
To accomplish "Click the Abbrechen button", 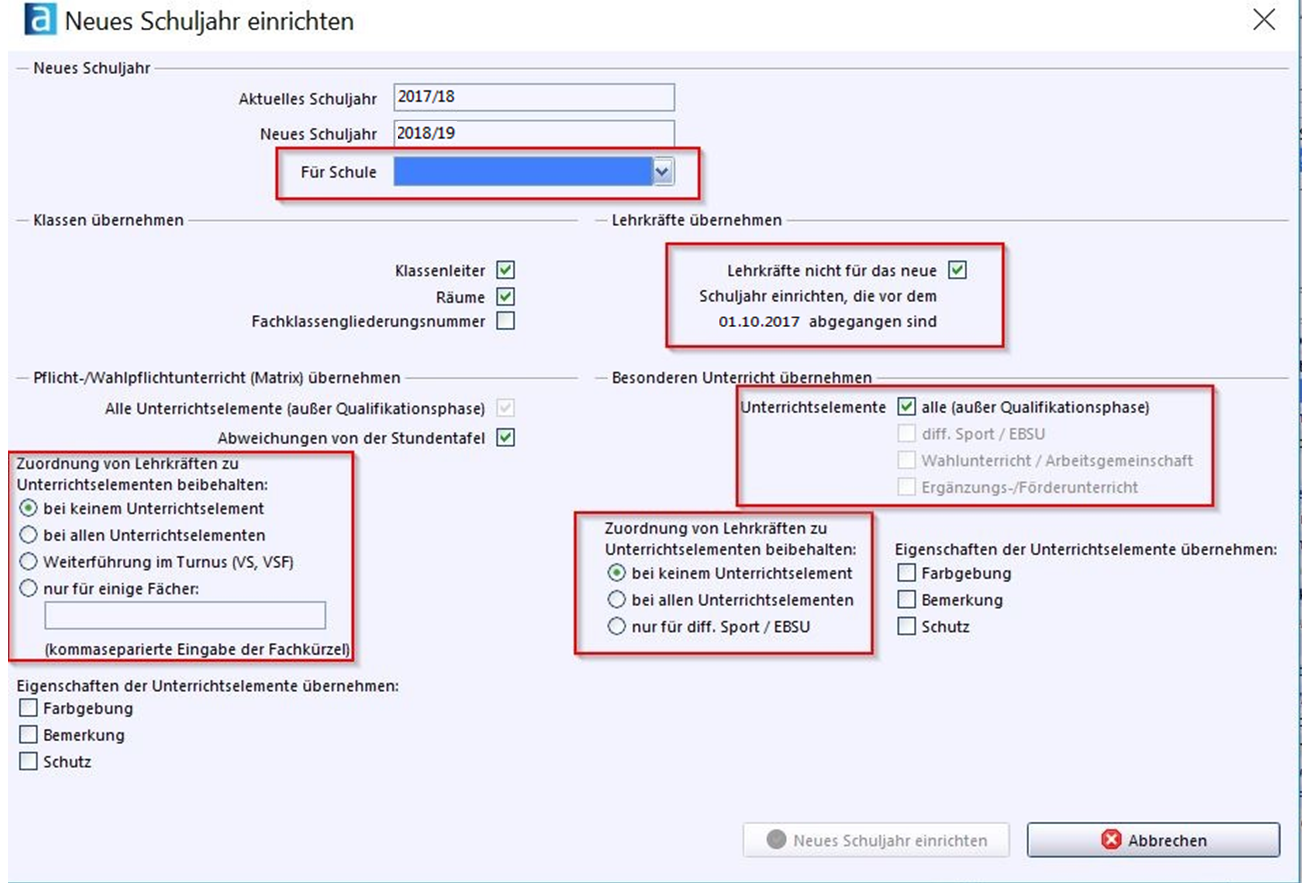I will pos(1153,840).
